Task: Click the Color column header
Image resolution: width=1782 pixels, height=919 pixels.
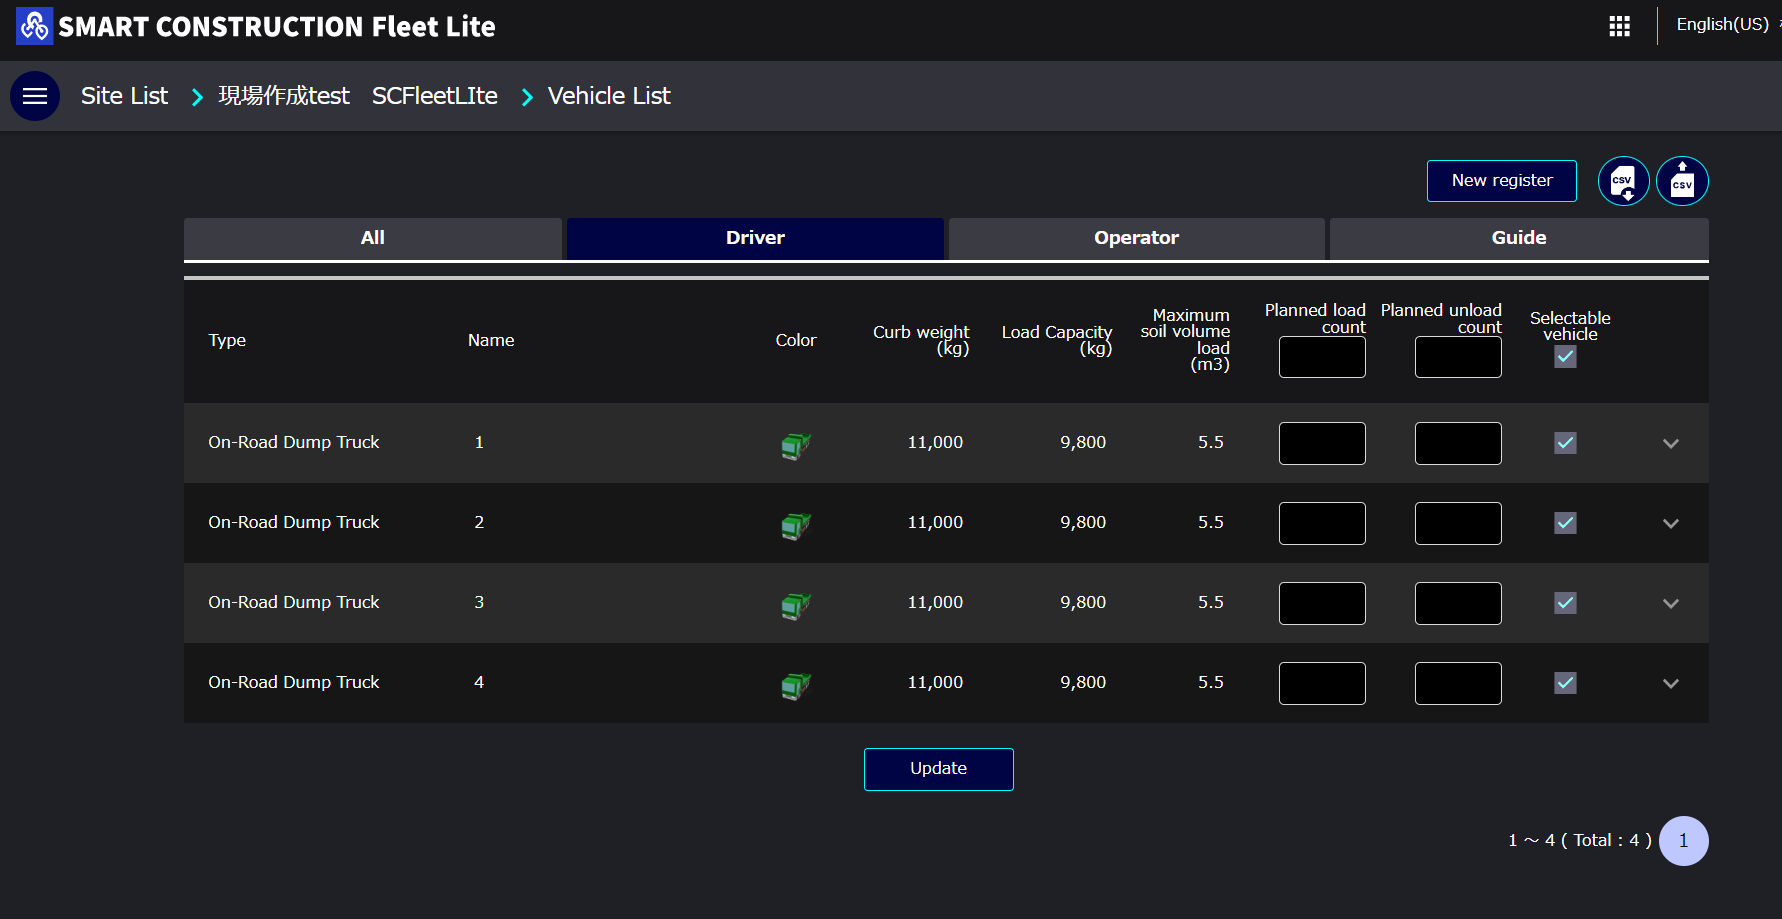Action: point(796,340)
